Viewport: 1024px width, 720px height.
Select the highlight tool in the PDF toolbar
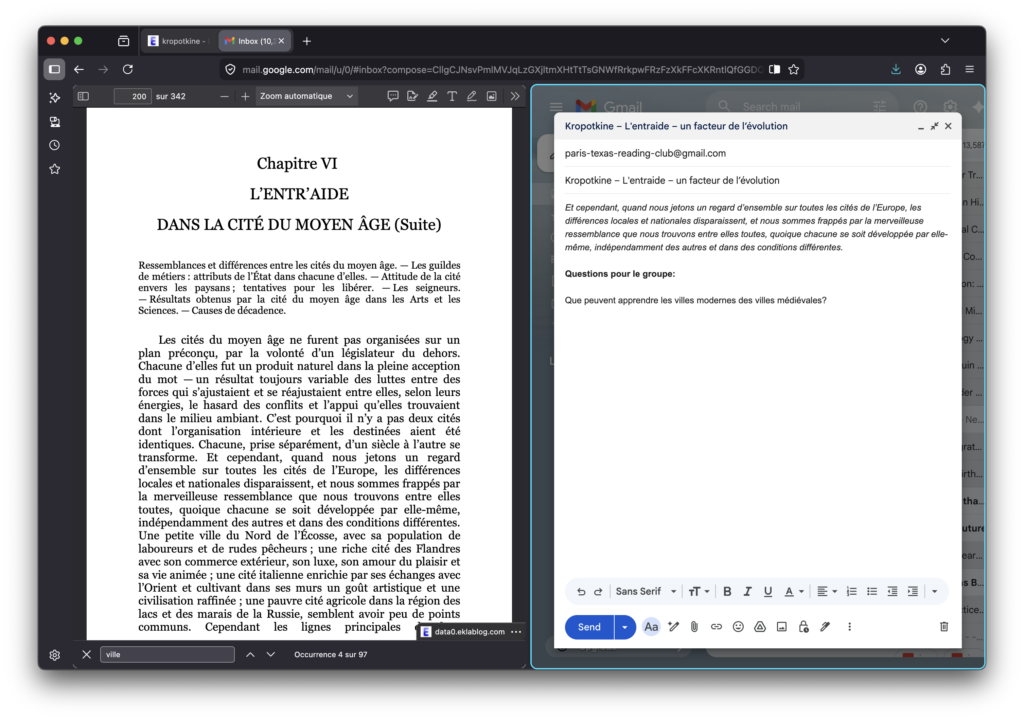(x=432, y=96)
